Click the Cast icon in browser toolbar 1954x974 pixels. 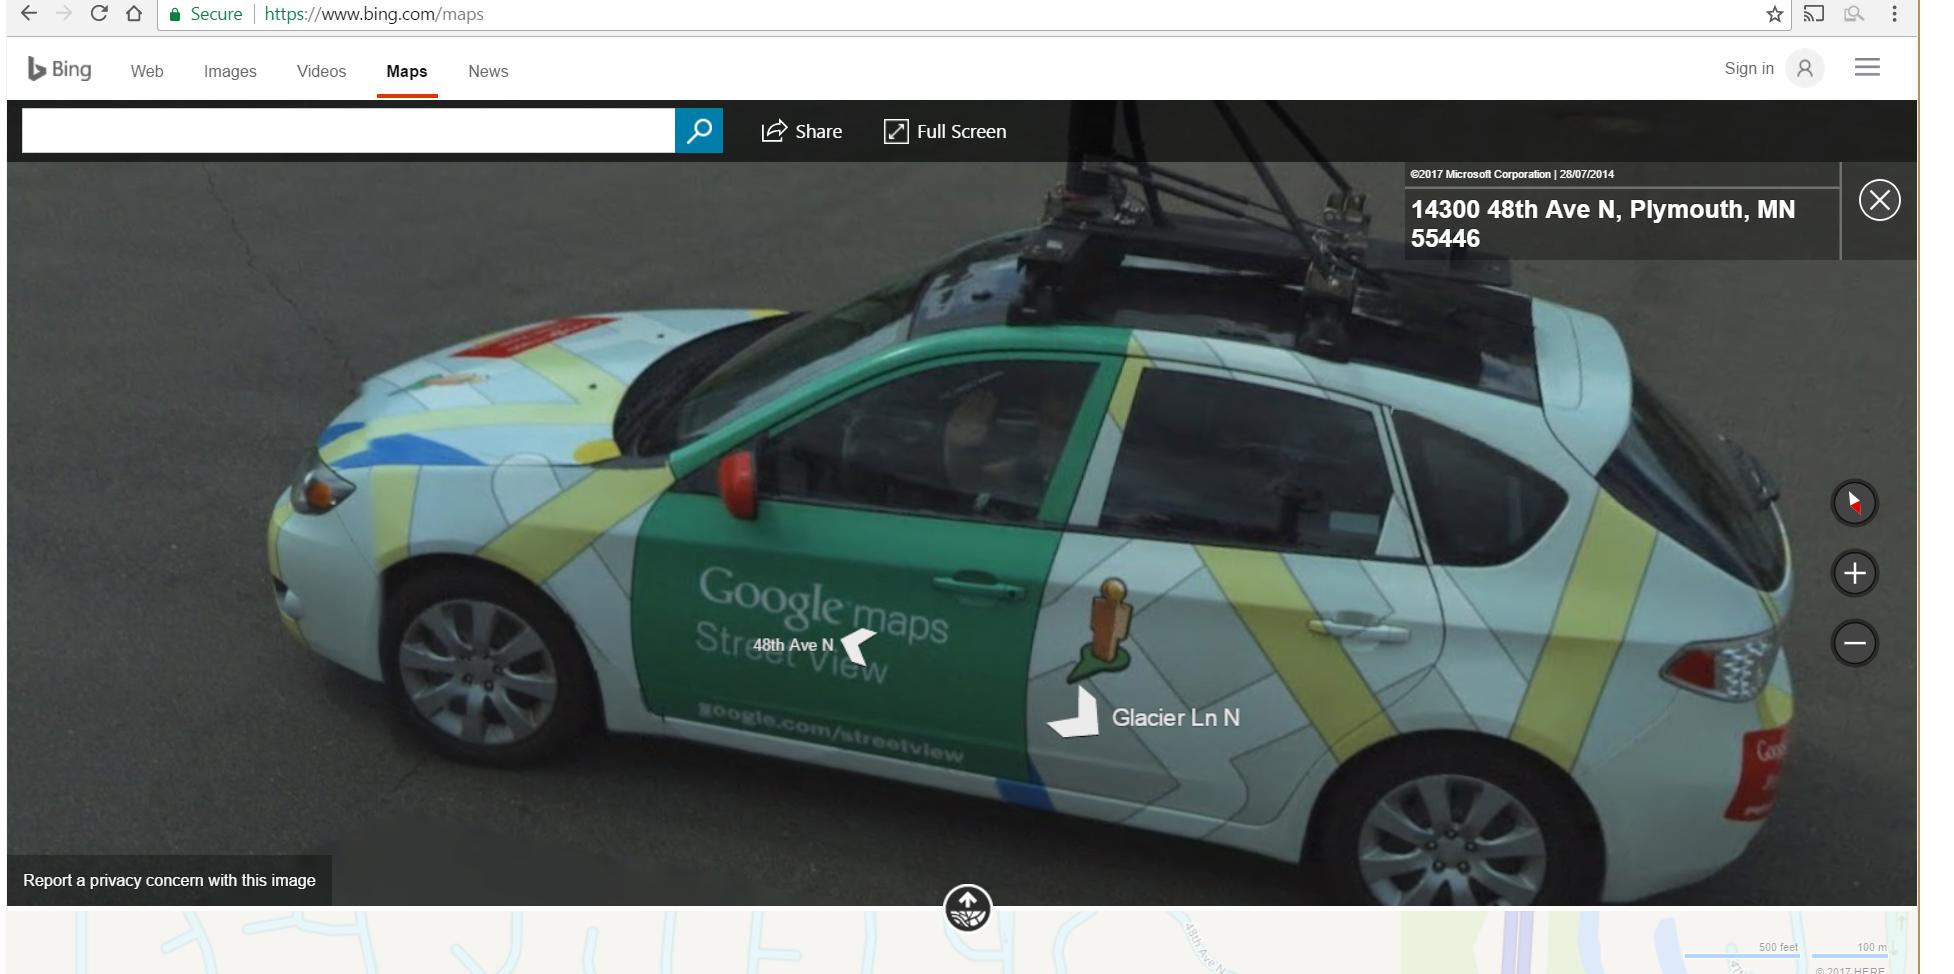[x=1813, y=14]
